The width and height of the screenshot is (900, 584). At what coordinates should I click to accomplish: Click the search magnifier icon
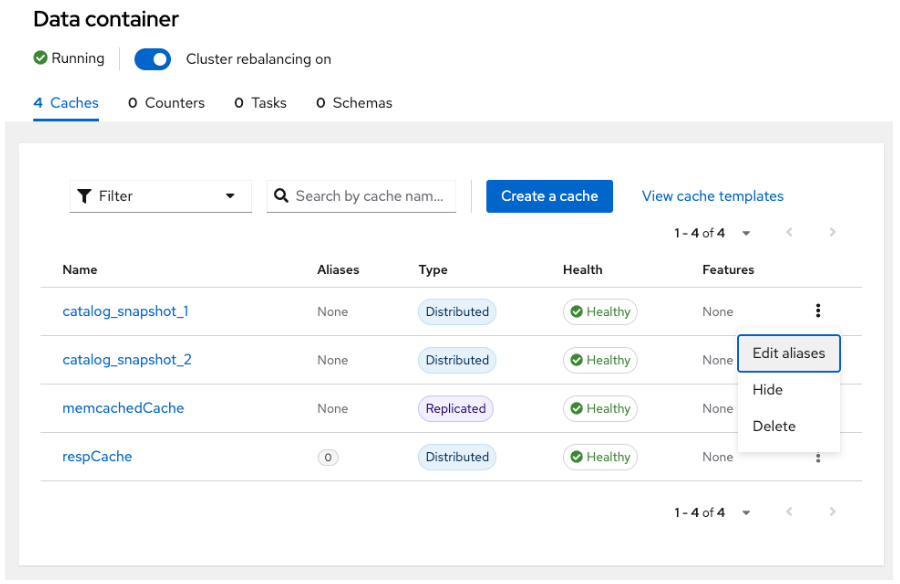(x=281, y=196)
